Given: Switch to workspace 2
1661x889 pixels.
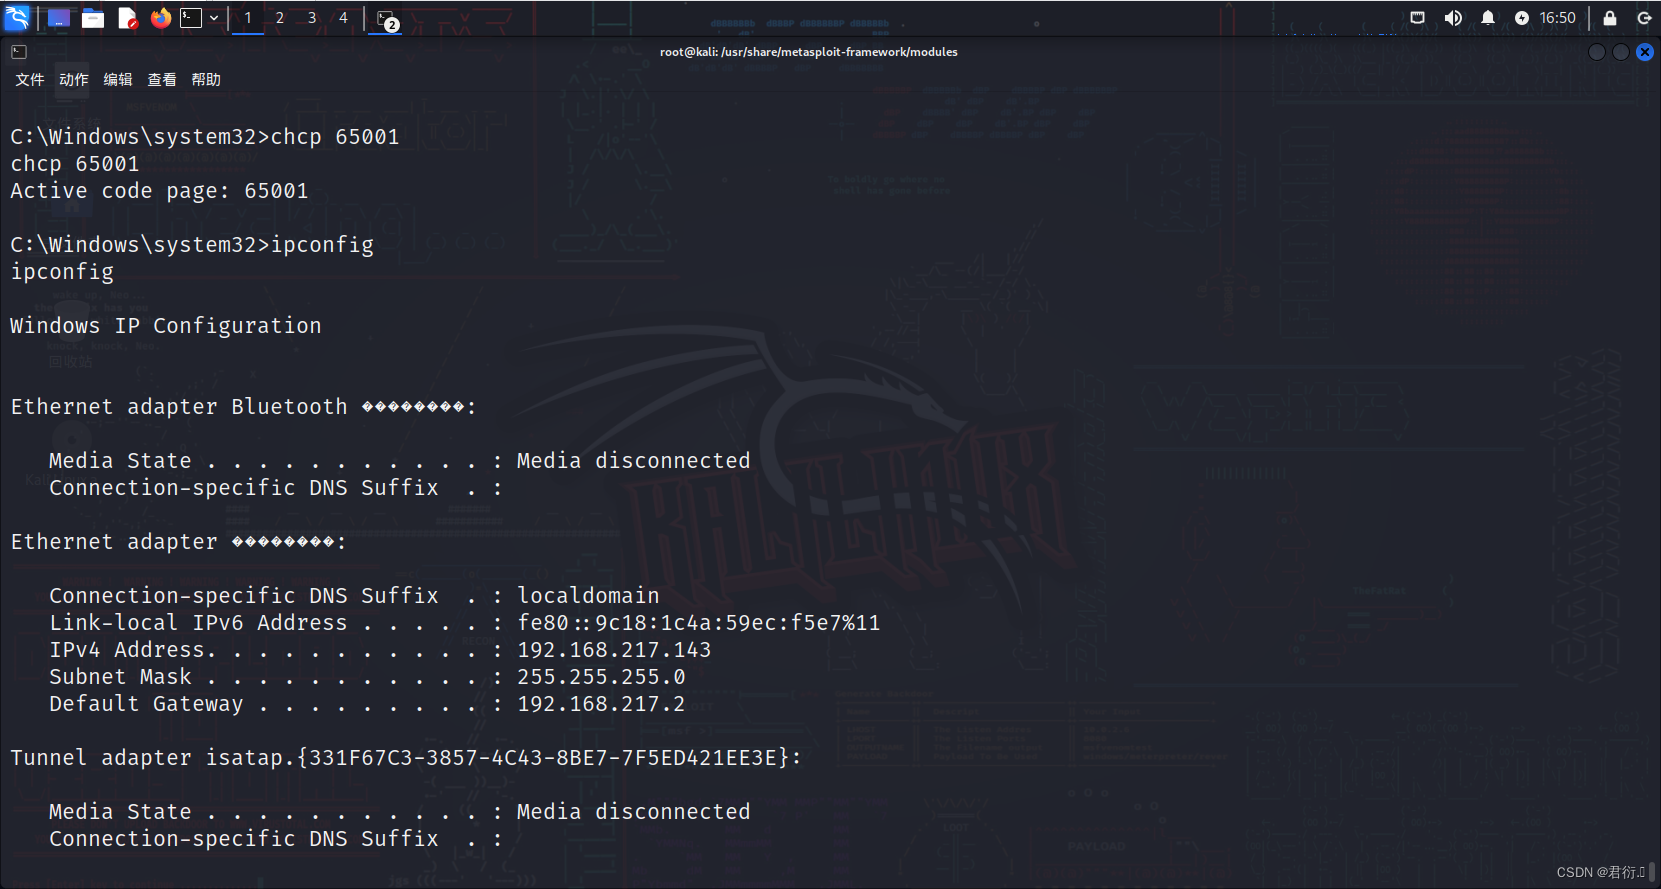Looking at the screenshot, I should (280, 18).
